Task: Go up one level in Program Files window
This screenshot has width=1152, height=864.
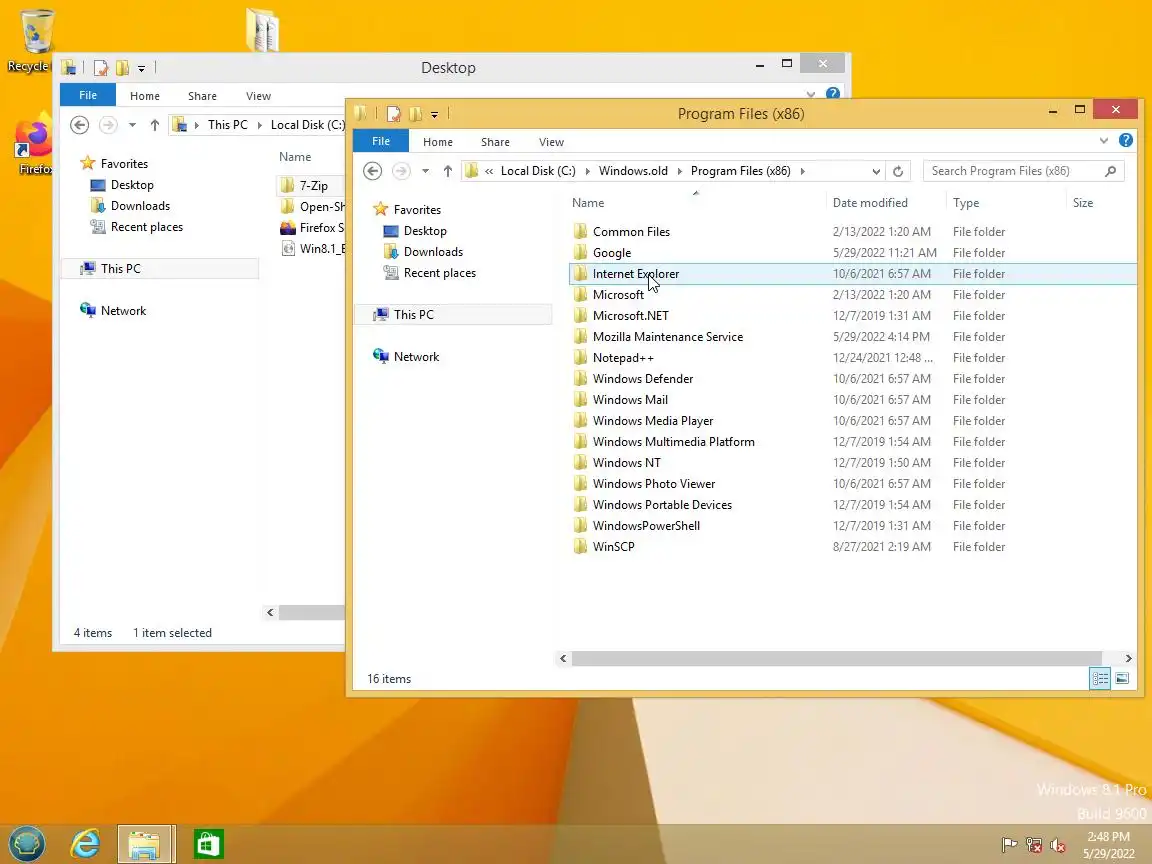Action: [447, 171]
